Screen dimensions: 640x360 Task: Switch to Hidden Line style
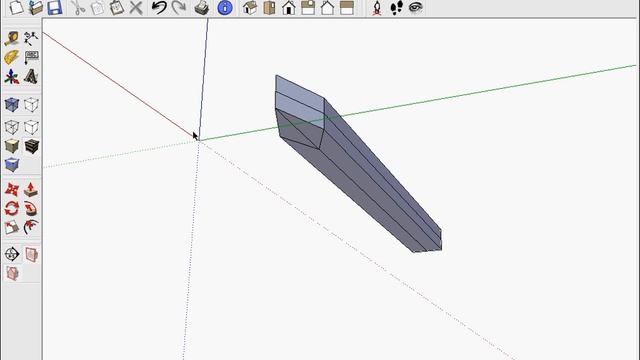tap(31, 127)
